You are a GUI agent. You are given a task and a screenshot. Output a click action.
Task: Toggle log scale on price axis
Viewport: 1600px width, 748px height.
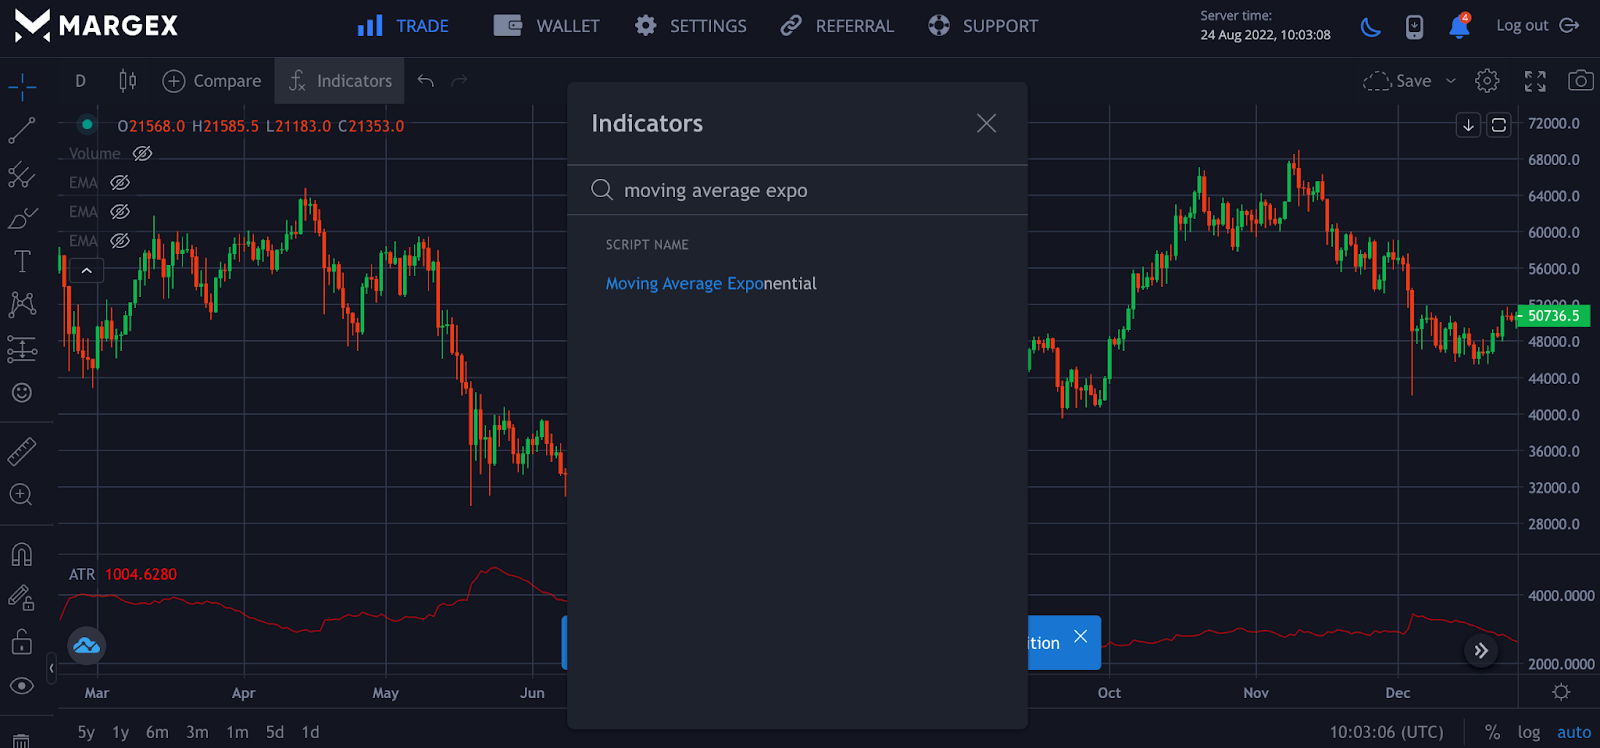pos(1528,732)
